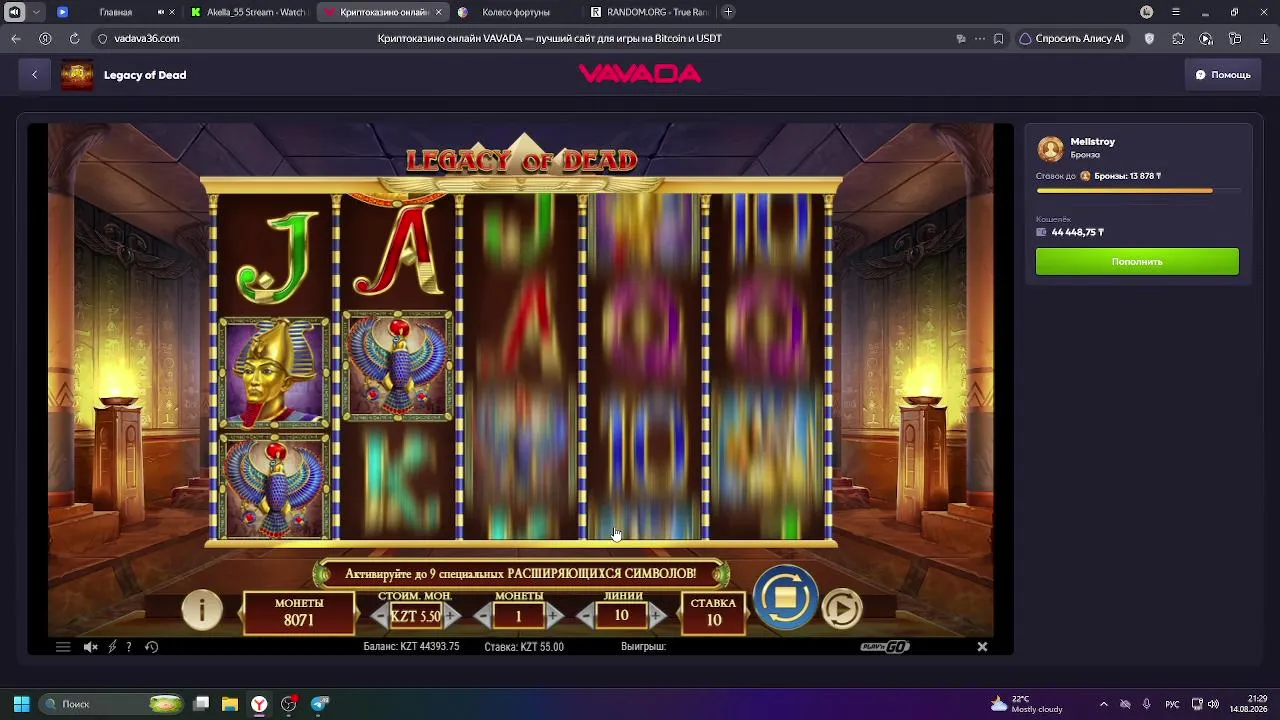The image size is (1280, 720).
Task: Open Yandex Browser taskbar icon
Action: (x=259, y=704)
